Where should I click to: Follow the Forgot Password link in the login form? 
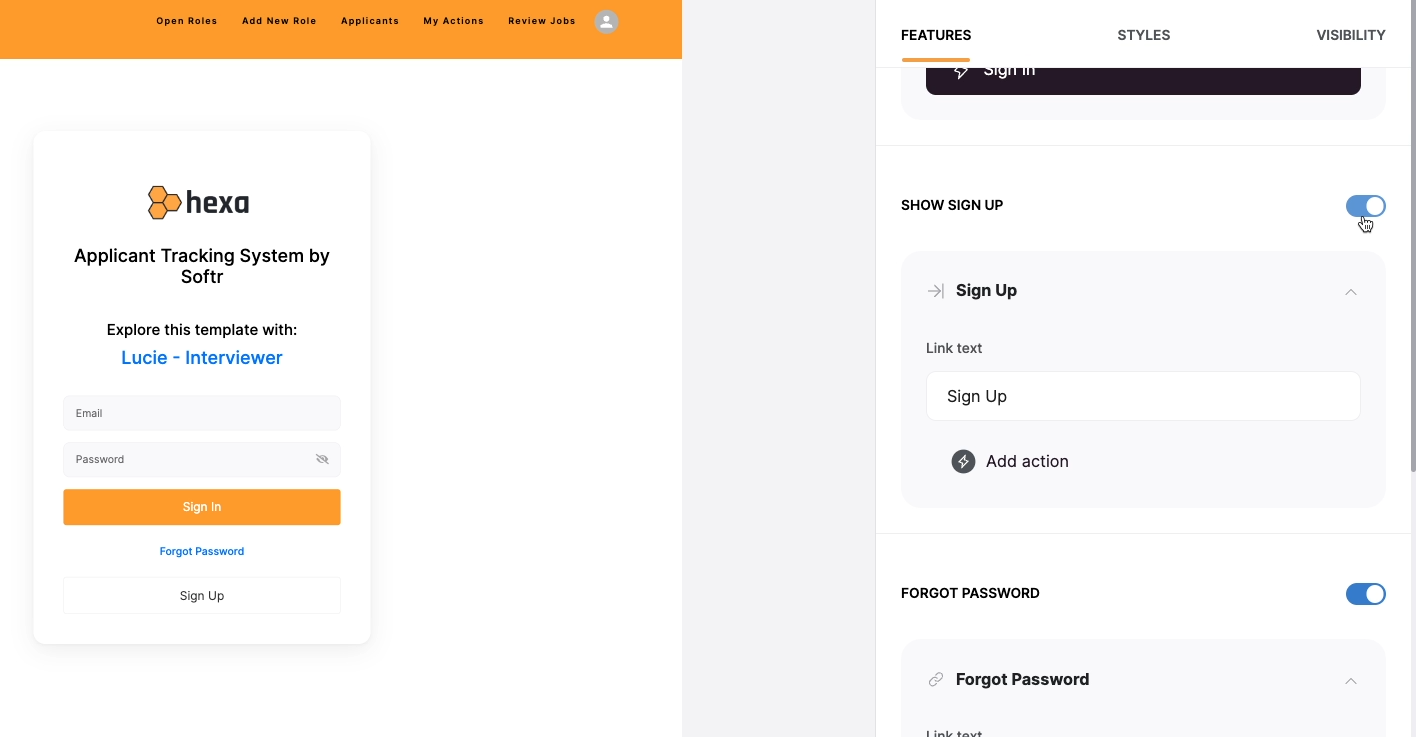click(x=202, y=551)
